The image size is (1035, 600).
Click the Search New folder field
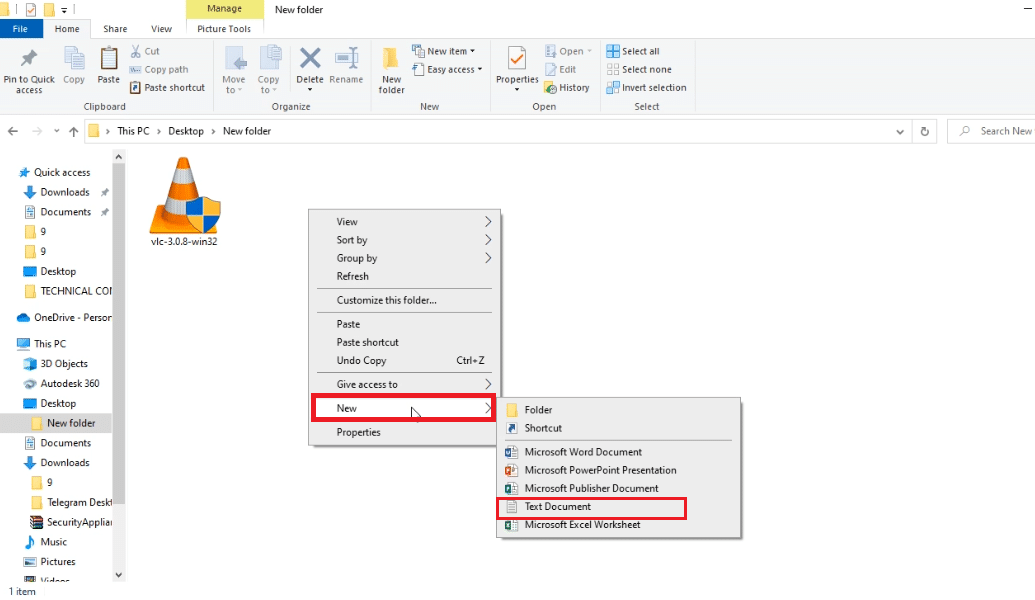tap(991, 131)
